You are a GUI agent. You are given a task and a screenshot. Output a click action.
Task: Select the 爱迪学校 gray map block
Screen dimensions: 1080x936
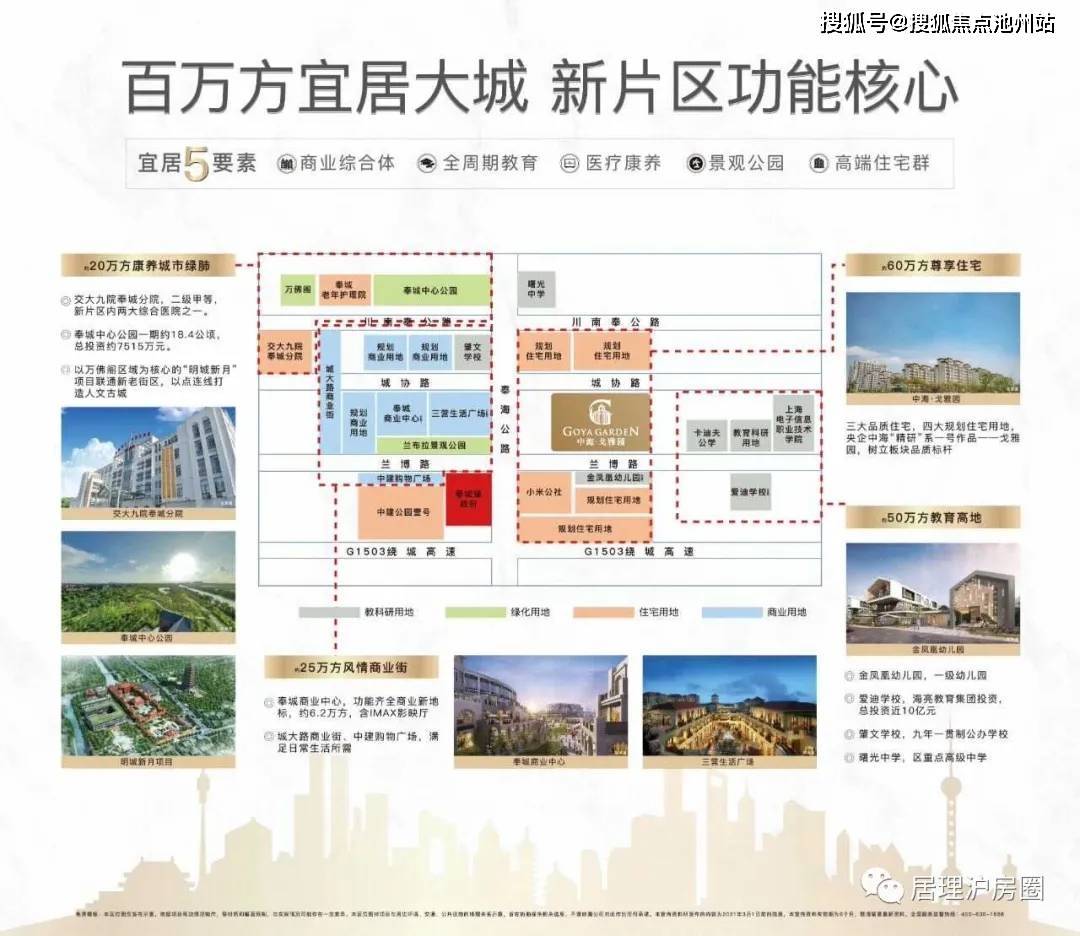pyautogui.click(x=750, y=492)
